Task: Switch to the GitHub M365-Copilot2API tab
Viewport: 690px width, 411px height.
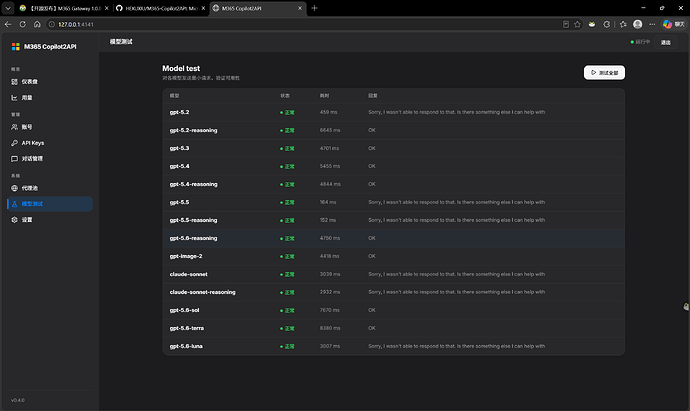Action: click(161, 8)
